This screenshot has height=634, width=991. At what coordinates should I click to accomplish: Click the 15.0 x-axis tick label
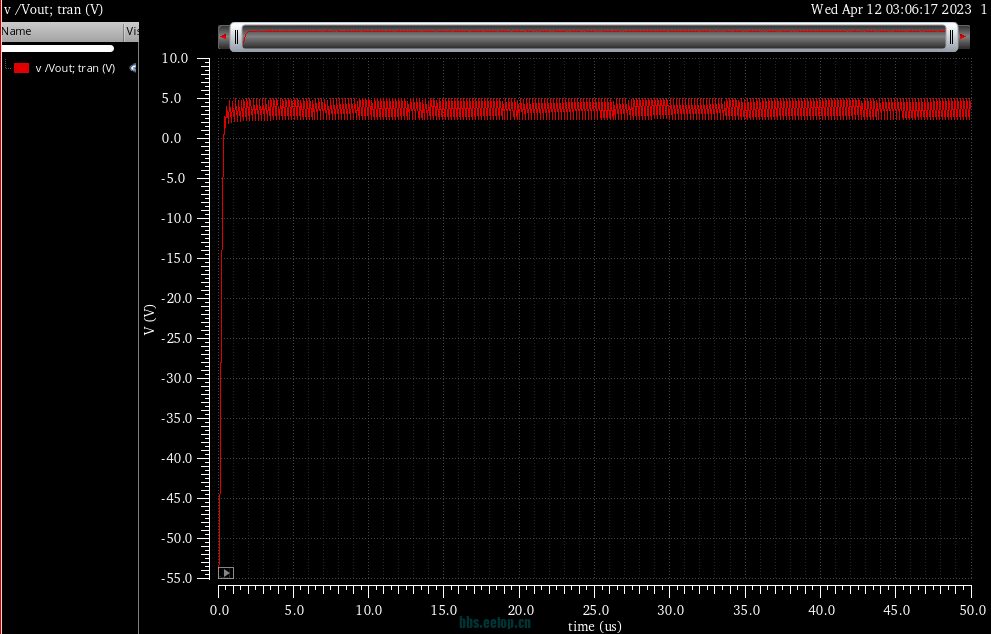(x=444, y=611)
